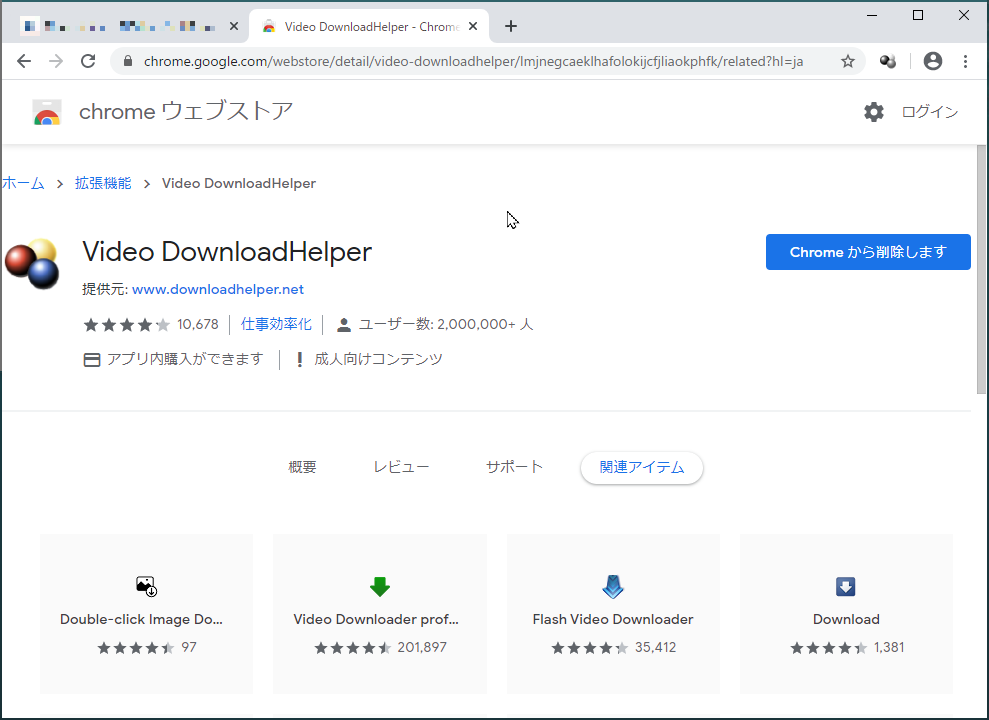Open the Video DownloadHelper extension toolbar icon
Viewport: 989px width, 720px height.
(x=888, y=61)
